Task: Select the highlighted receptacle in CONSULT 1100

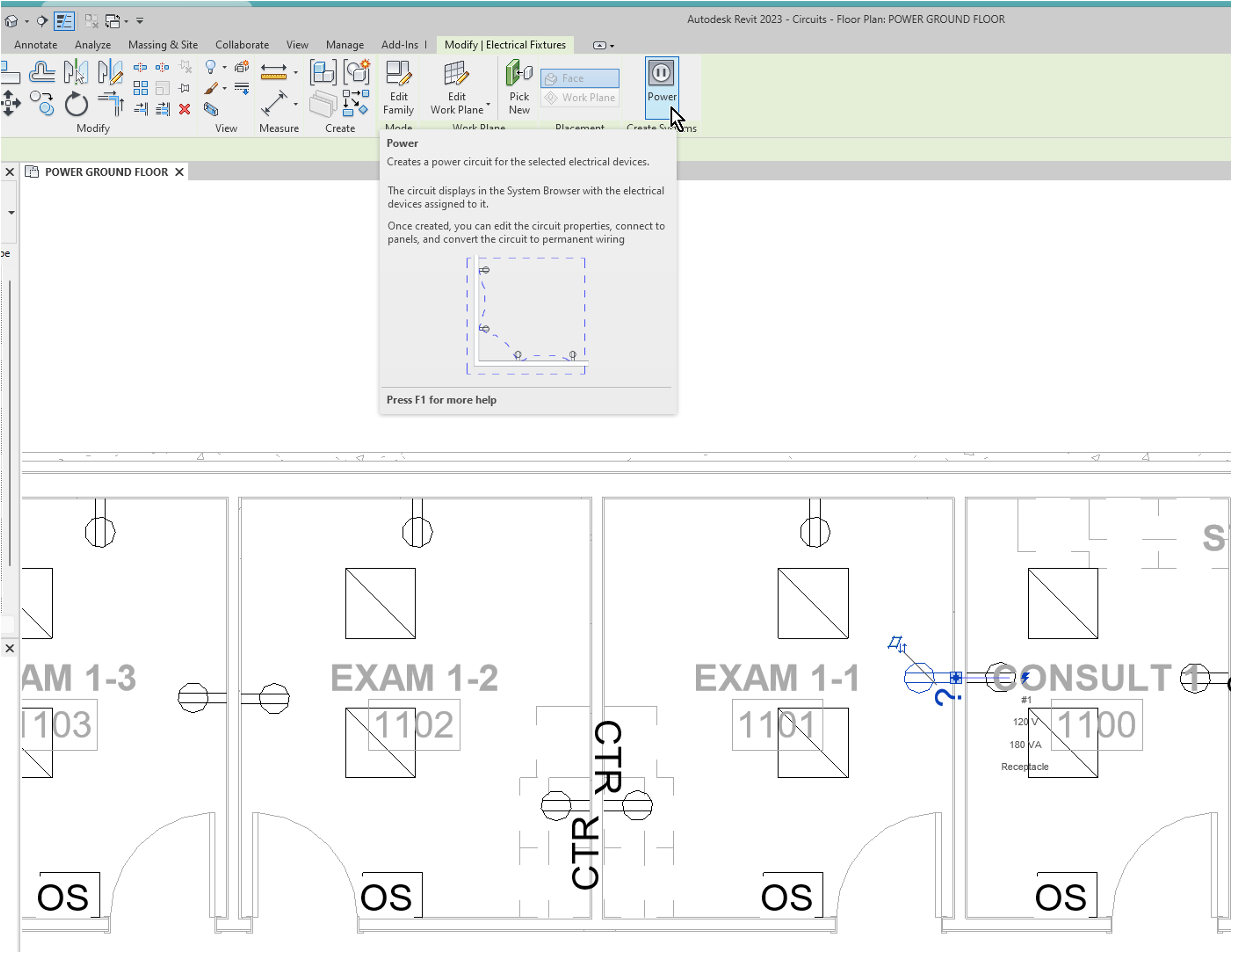Action: 920,677
